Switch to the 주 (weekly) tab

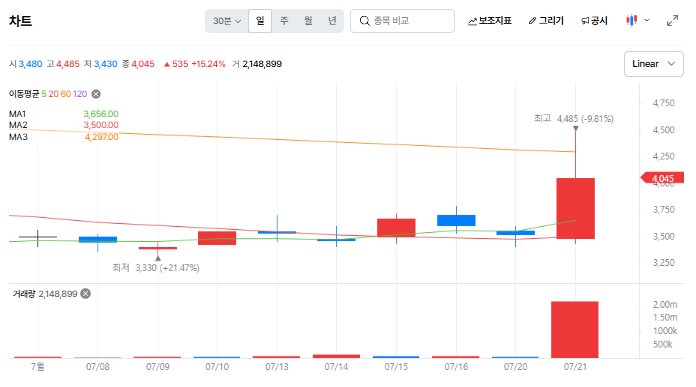tap(284, 21)
